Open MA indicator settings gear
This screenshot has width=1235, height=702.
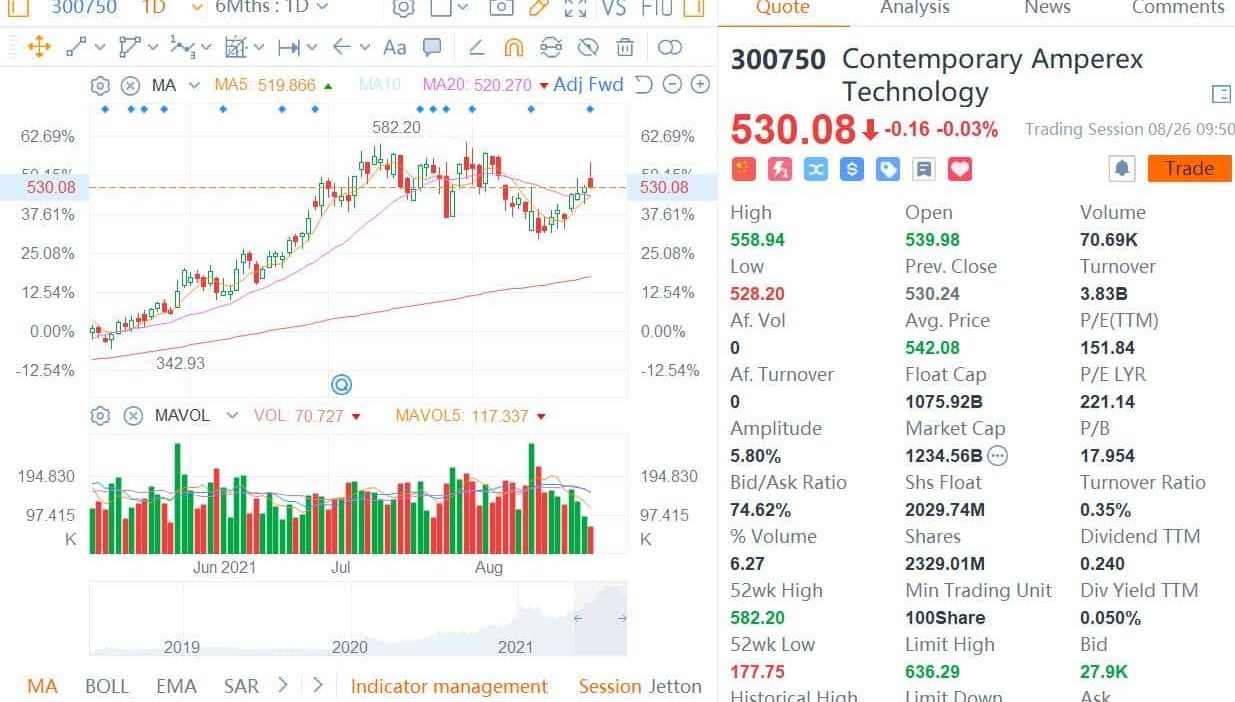(x=100, y=85)
